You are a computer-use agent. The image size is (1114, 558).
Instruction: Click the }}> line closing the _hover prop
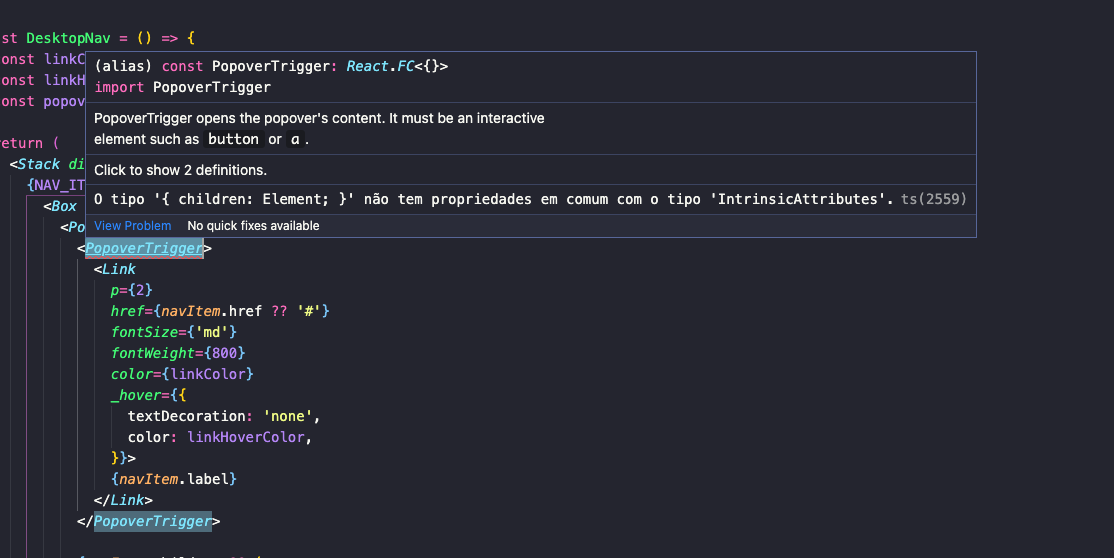[x=123, y=458]
